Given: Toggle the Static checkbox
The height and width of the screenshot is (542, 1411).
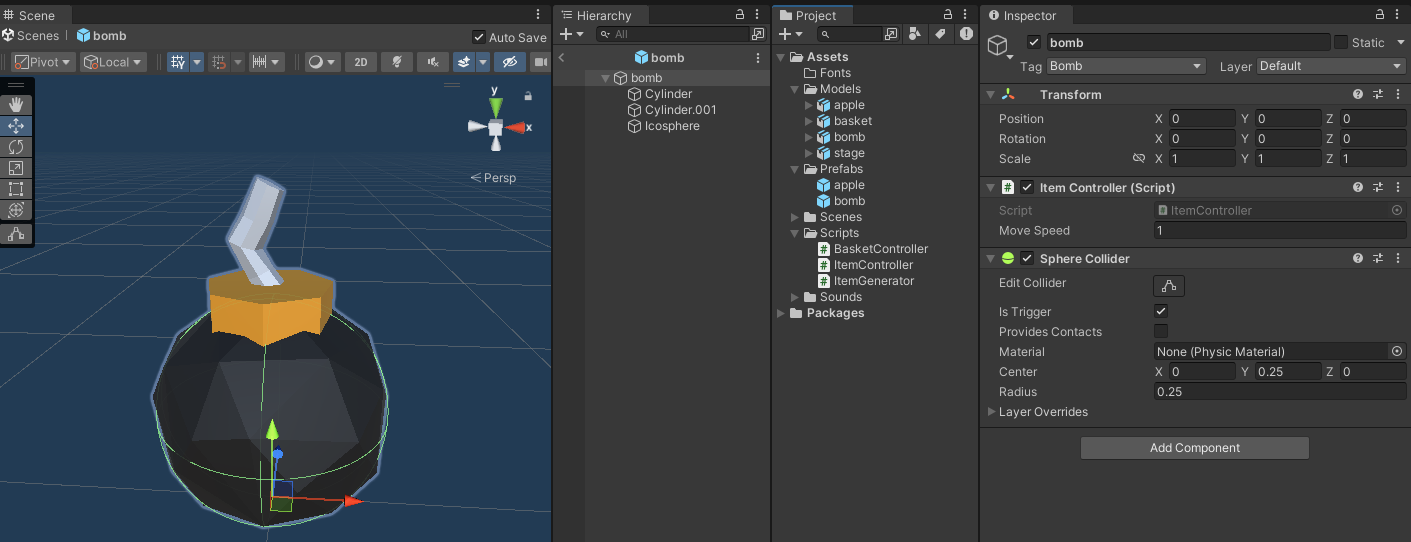Looking at the screenshot, I should click(x=1341, y=42).
